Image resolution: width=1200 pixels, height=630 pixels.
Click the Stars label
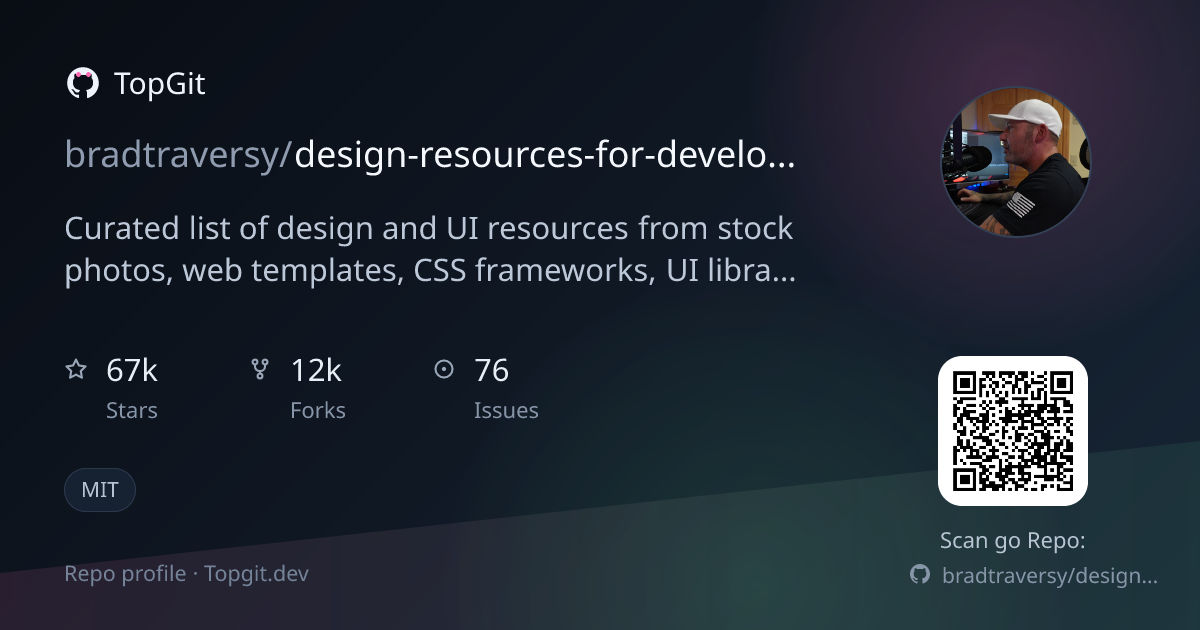132,410
